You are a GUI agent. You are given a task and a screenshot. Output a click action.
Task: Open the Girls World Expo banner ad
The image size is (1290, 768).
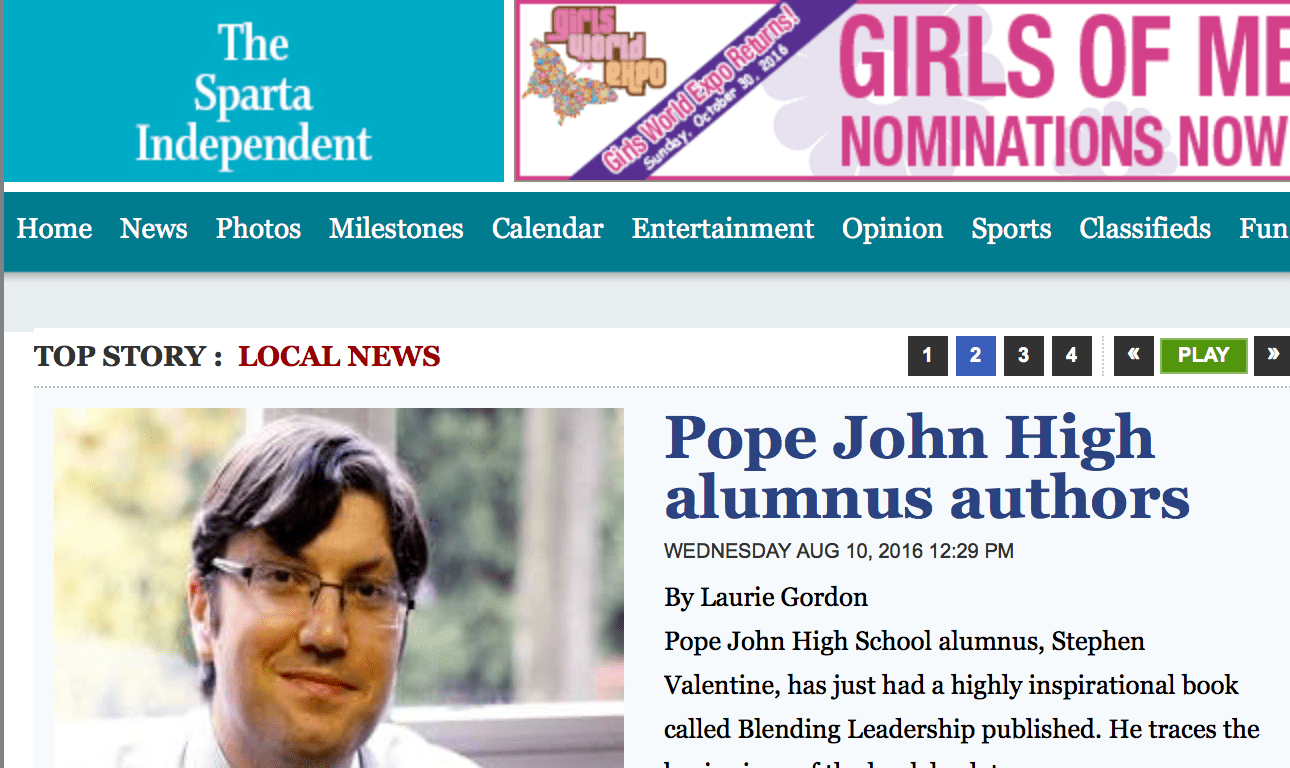tap(902, 90)
